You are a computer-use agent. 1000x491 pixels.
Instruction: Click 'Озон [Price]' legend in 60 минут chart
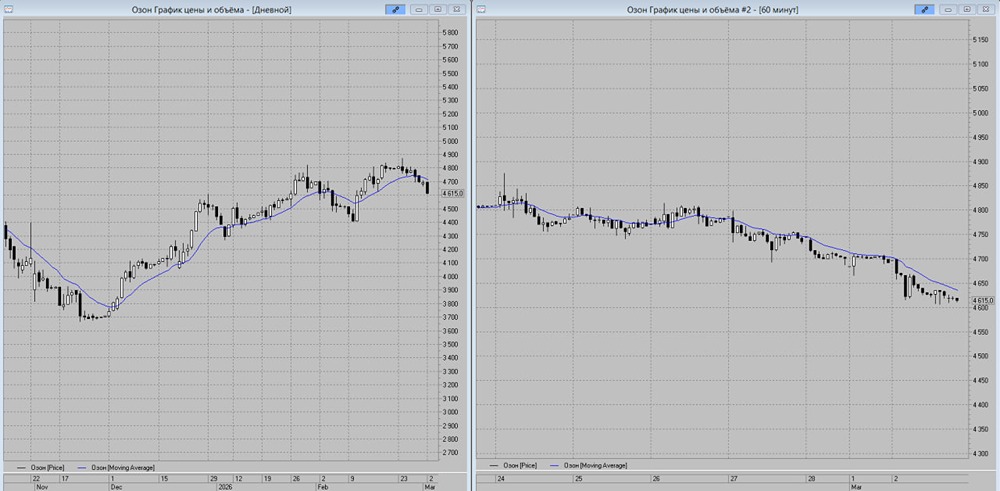(518, 466)
